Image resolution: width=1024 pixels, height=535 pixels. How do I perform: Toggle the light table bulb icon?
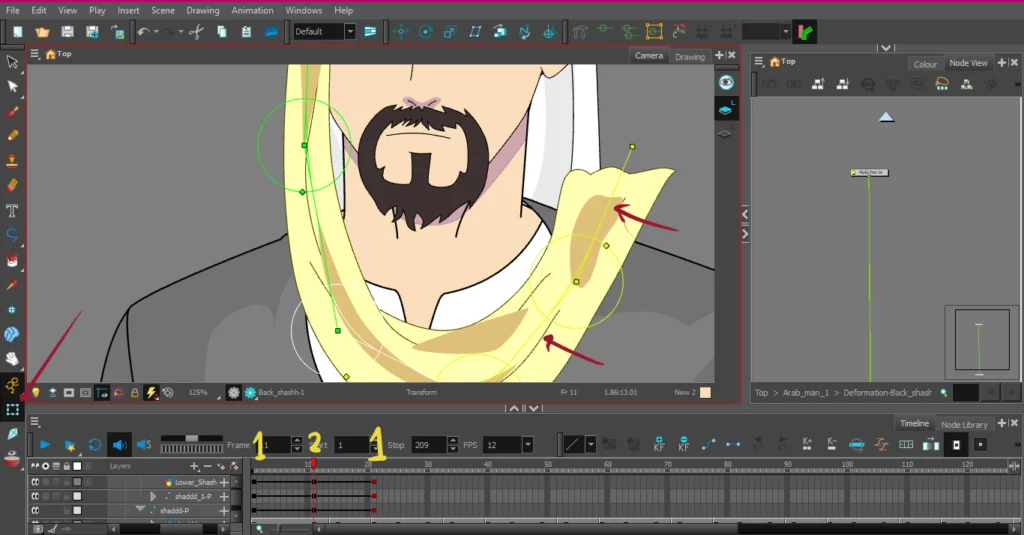[x=36, y=393]
